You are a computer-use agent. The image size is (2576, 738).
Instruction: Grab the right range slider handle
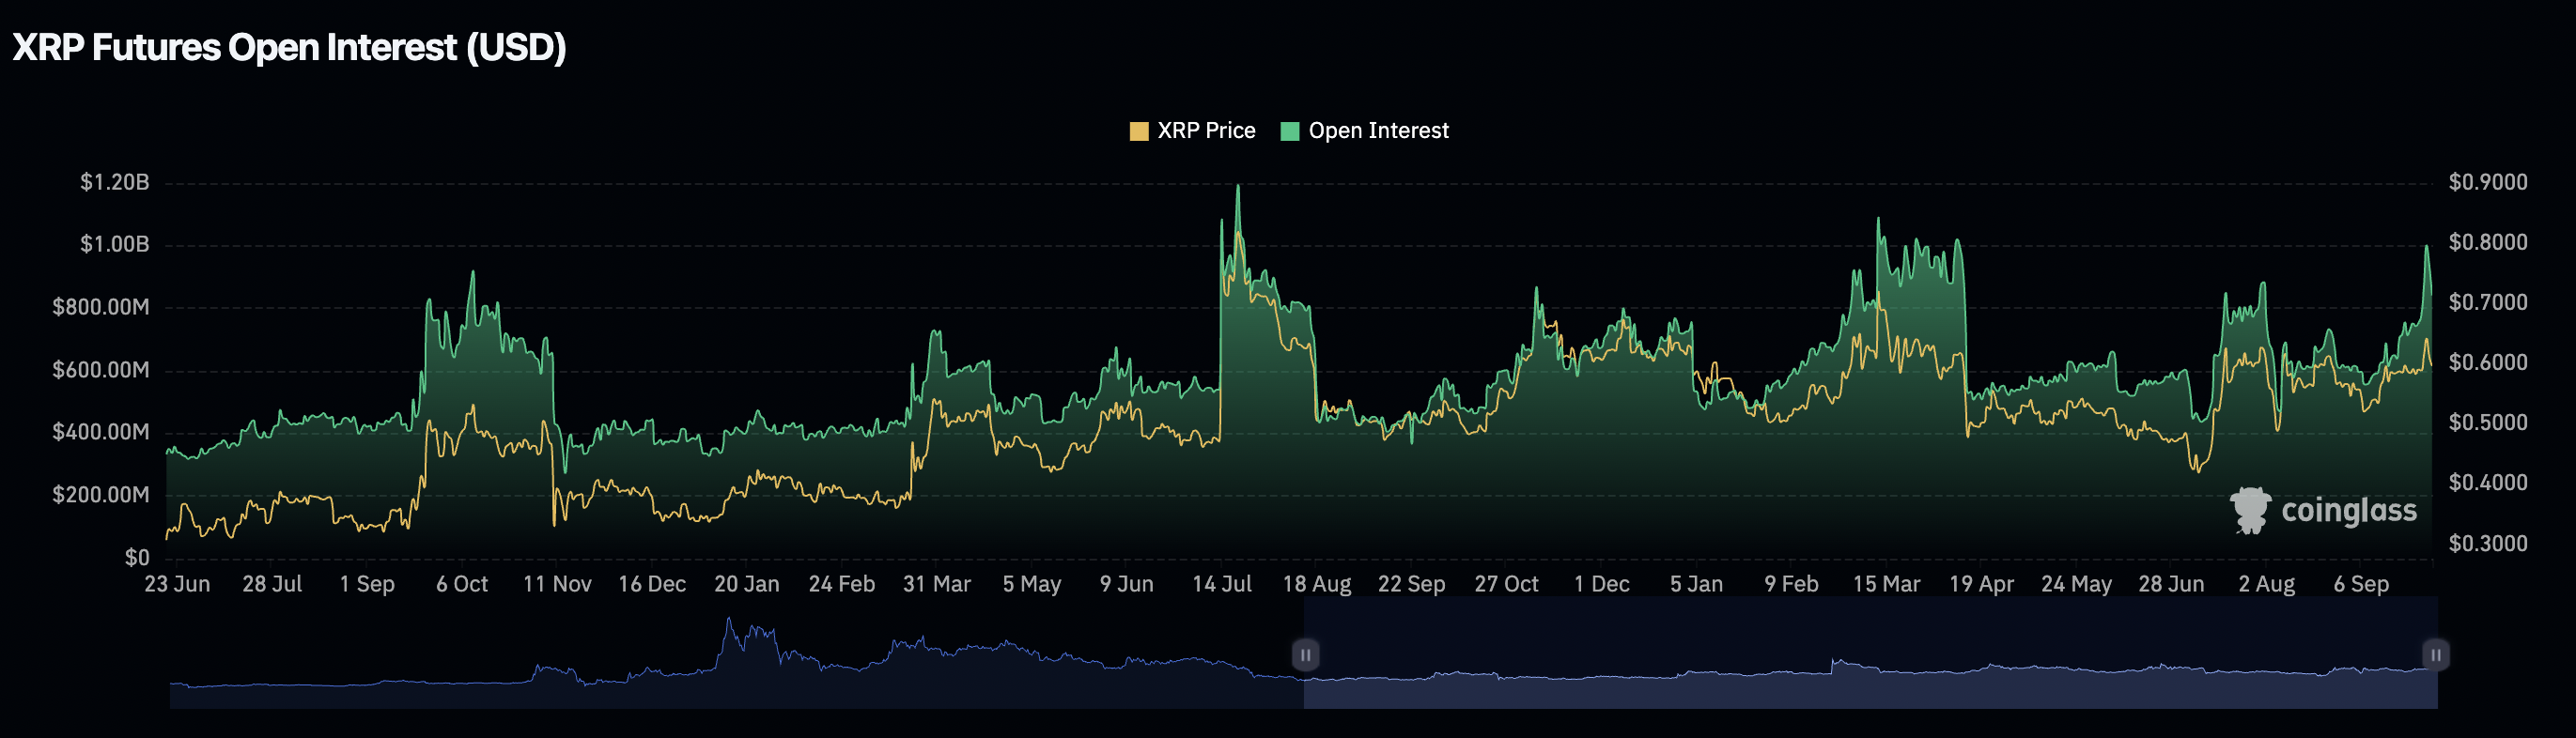point(2436,655)
